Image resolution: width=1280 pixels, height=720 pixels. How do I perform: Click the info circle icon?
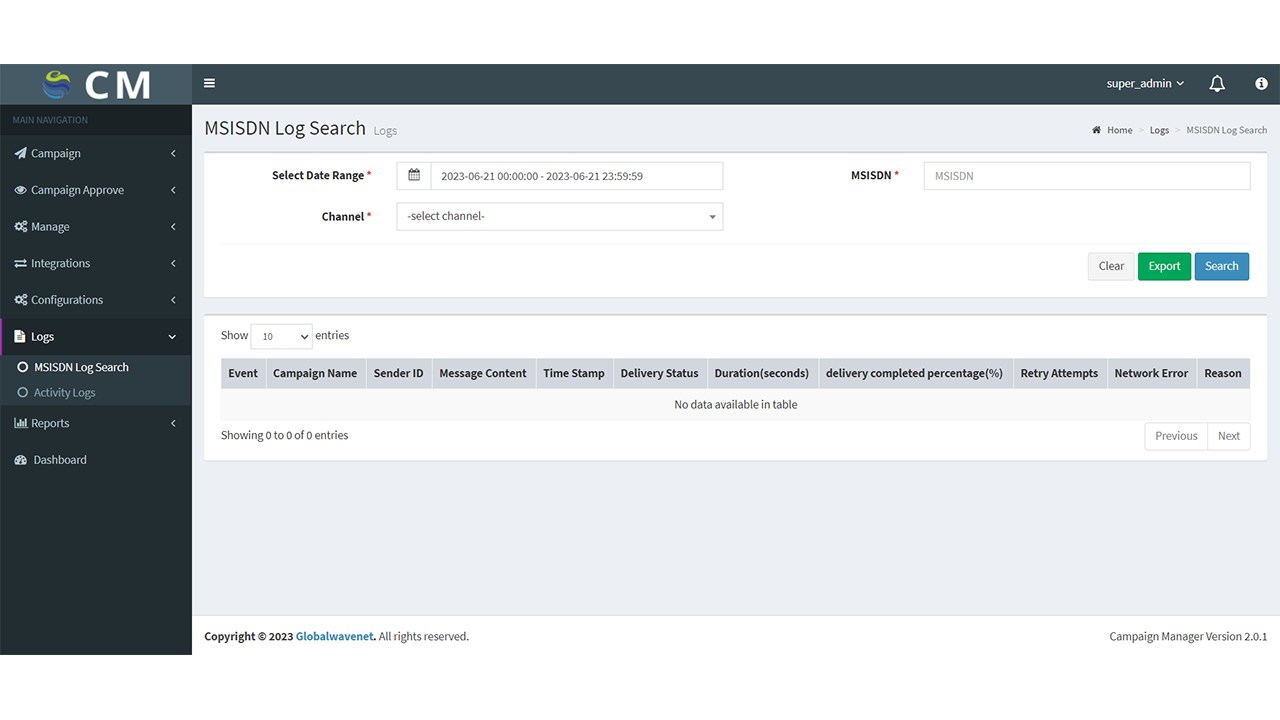tap(1261, 84)
